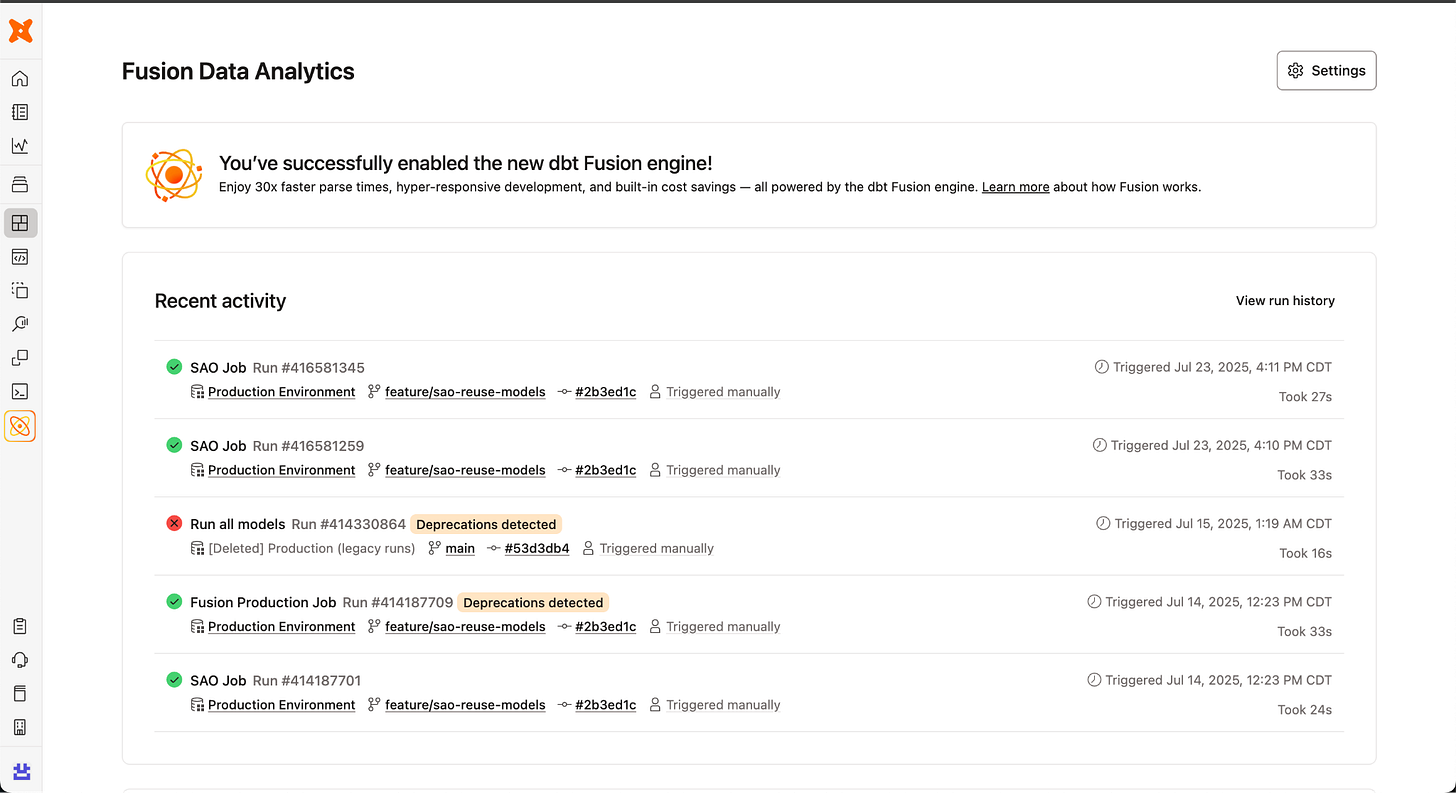Open the Settings button
The image size is (1456, 793).
[1326, 71]
